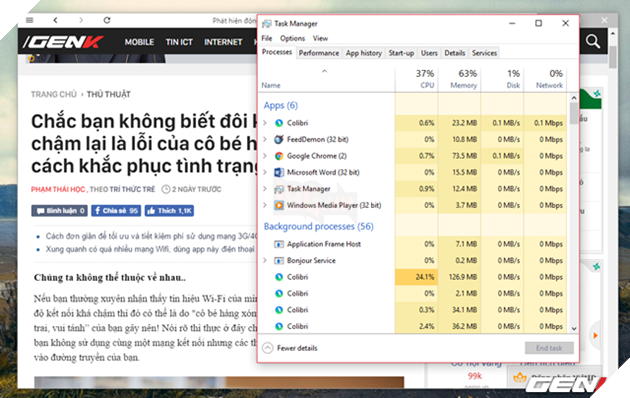The image size is (630, 398).
Task: Click the FeedDemon icon in the process list
Action: click(x=279, y=139)
